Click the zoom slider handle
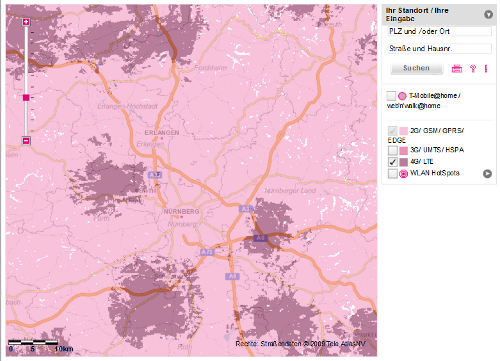Viewport: 500px width, 361px height. (26, 97)
